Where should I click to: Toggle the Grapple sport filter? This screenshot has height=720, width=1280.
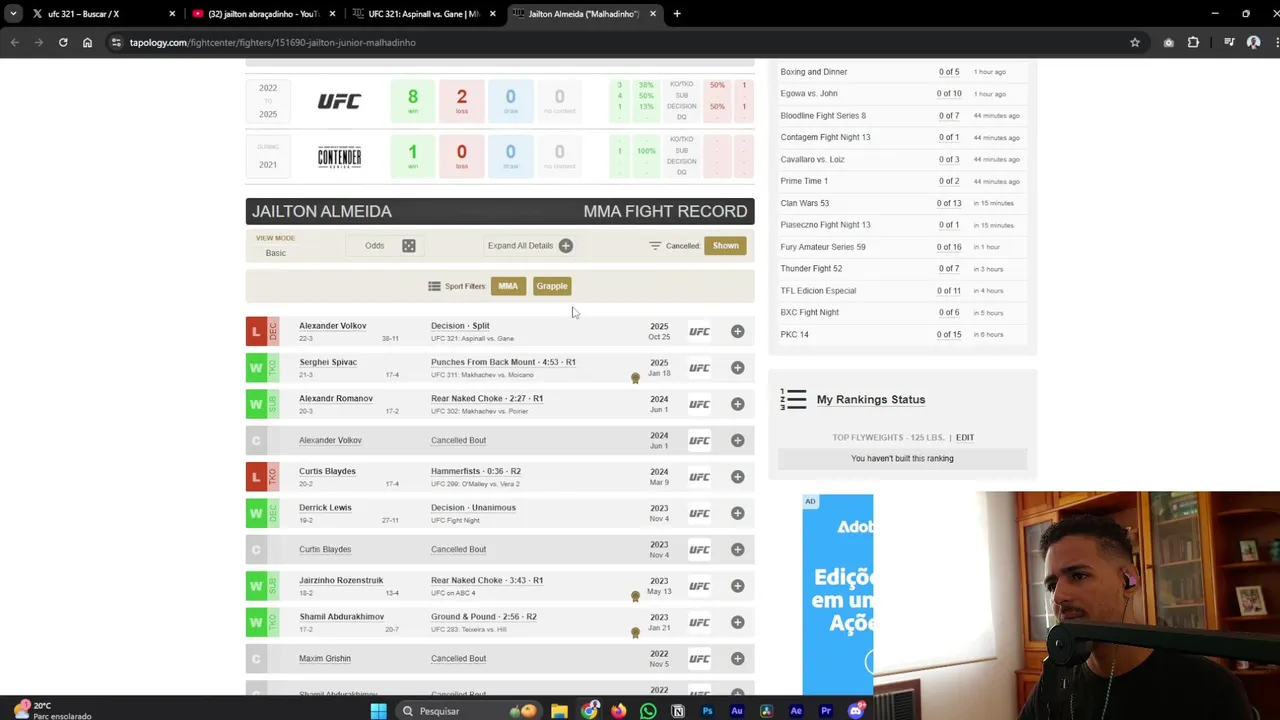(552, 286)
